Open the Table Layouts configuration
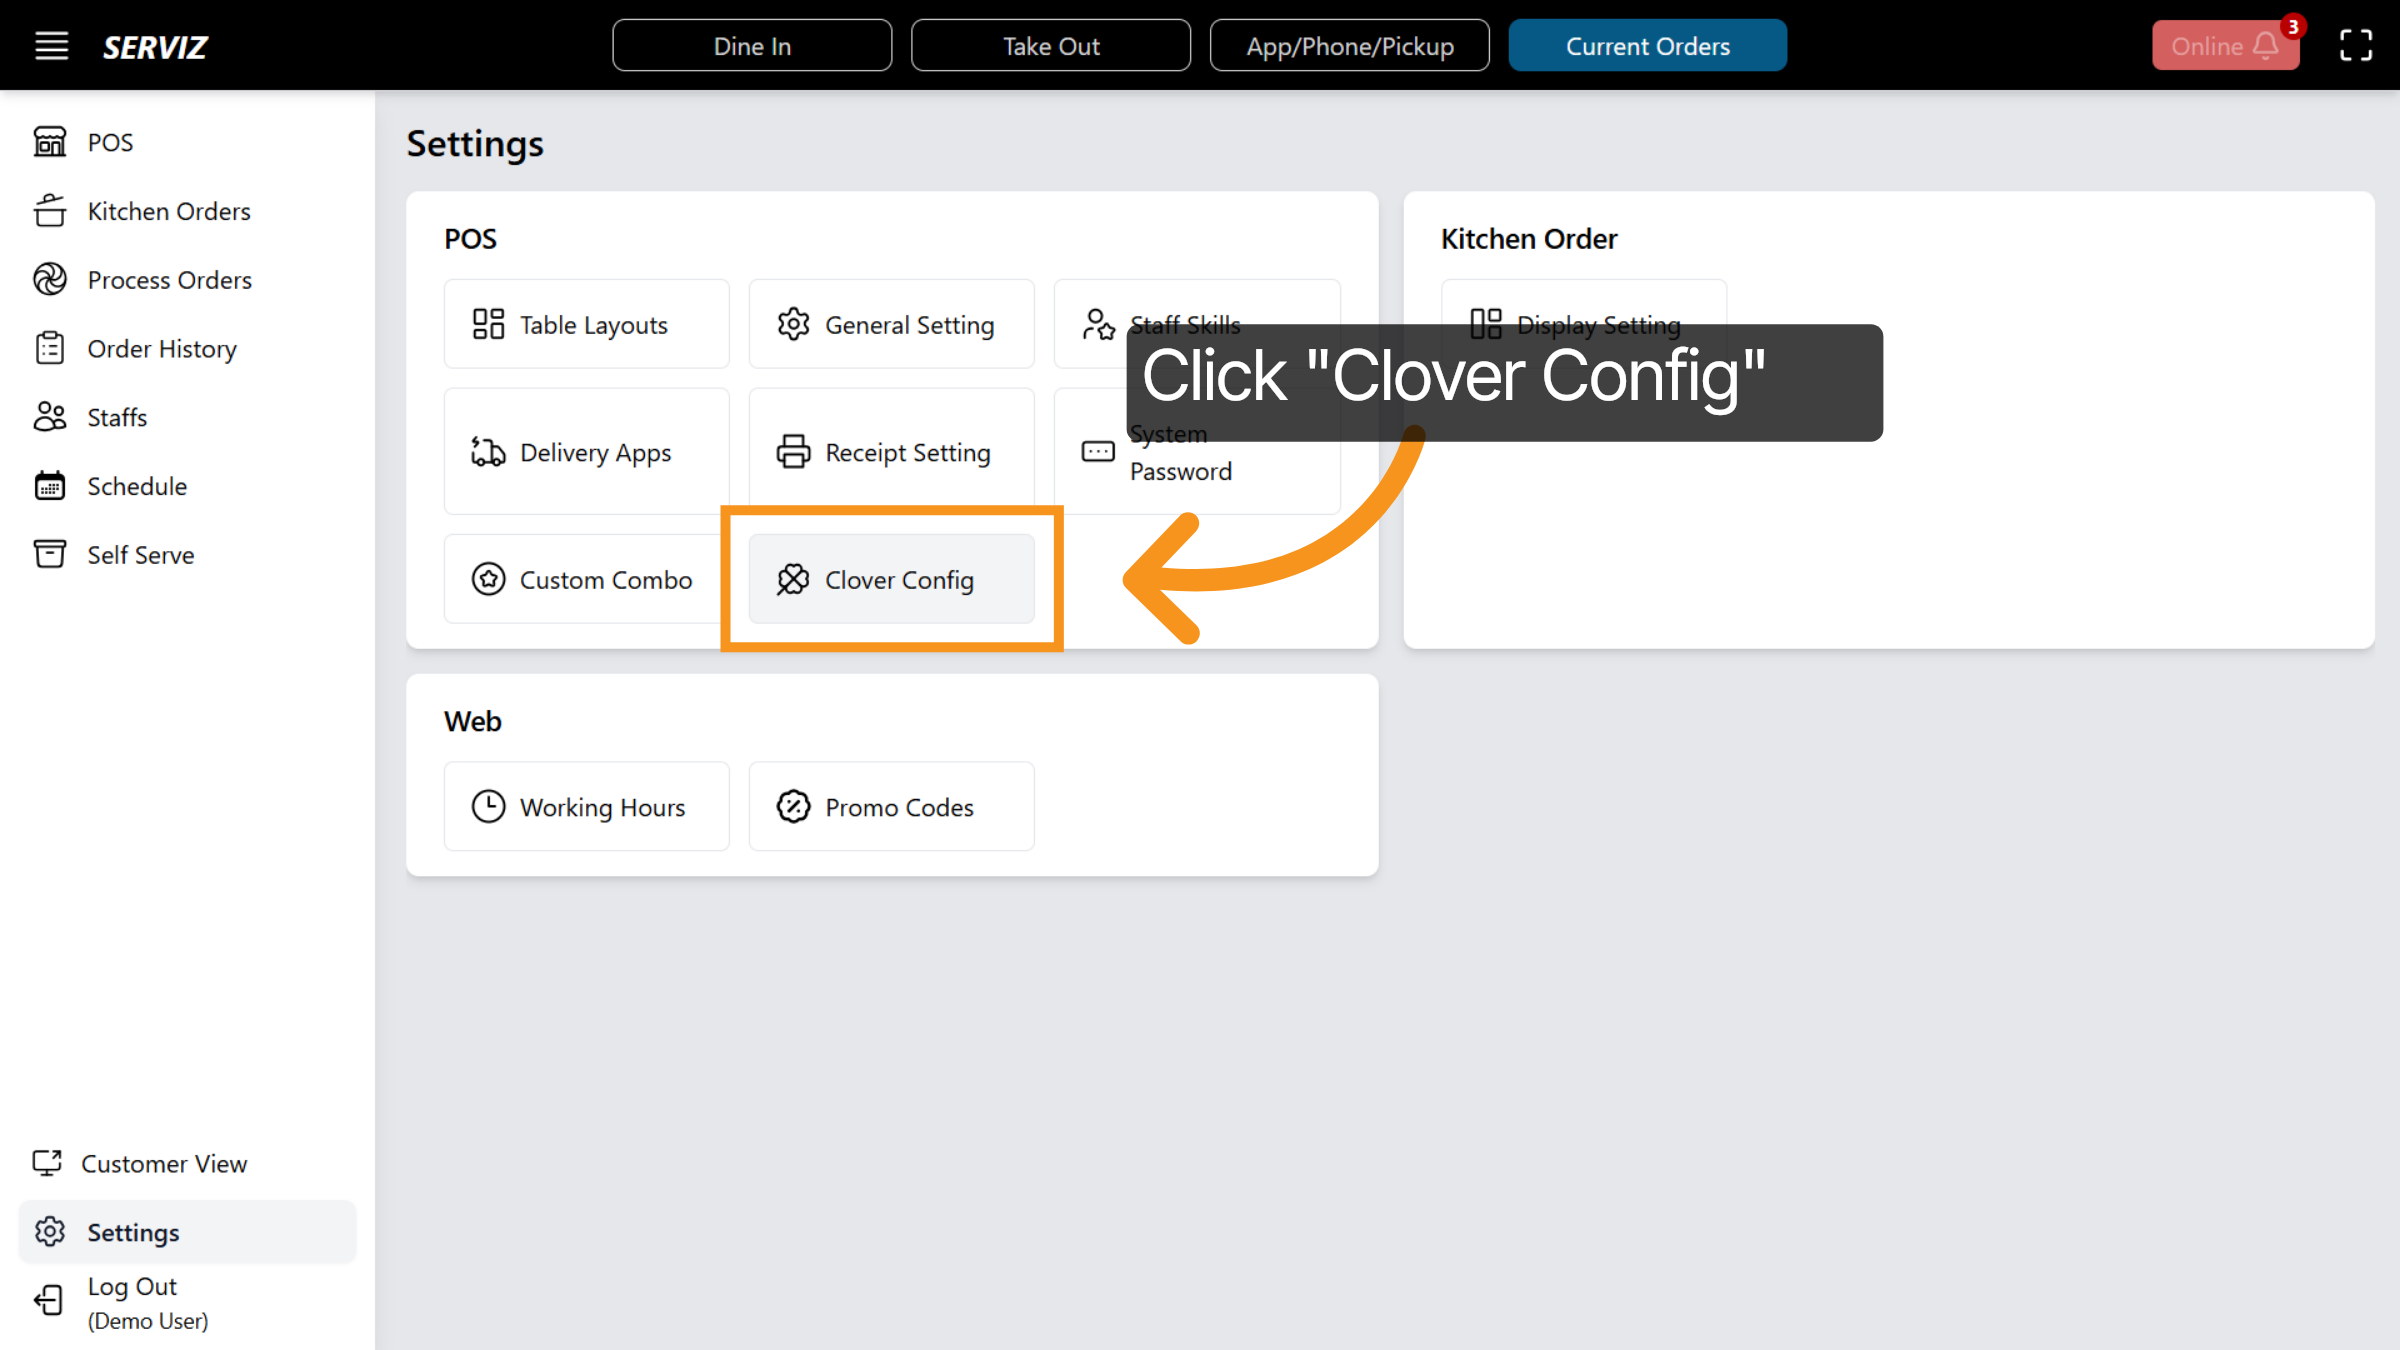 coord(586,324)
